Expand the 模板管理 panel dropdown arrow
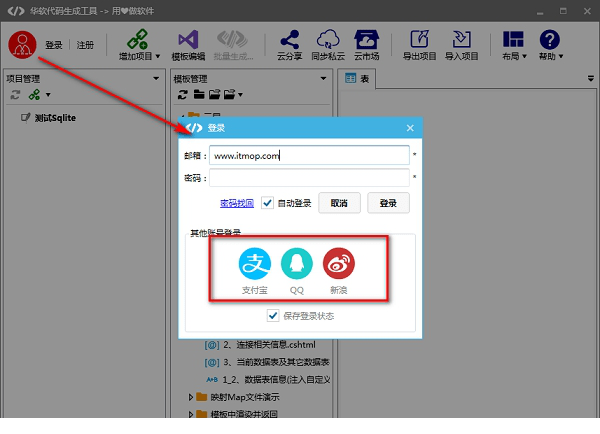Screen dimensions: 600x434 pos(323,78)
